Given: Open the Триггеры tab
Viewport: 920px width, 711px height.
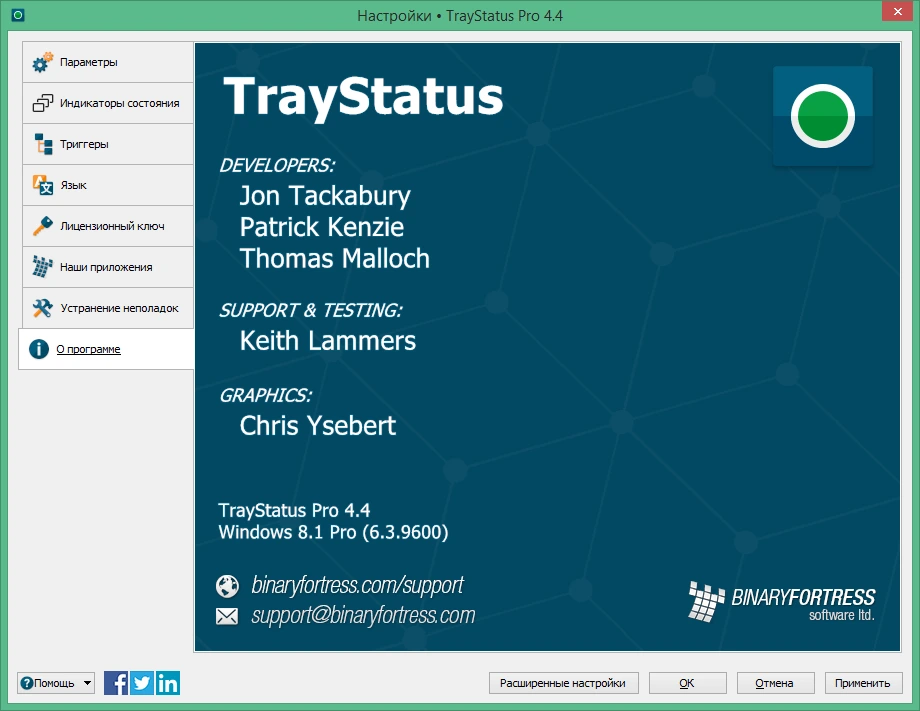Looking at the screenshot, I should [108, 144].
